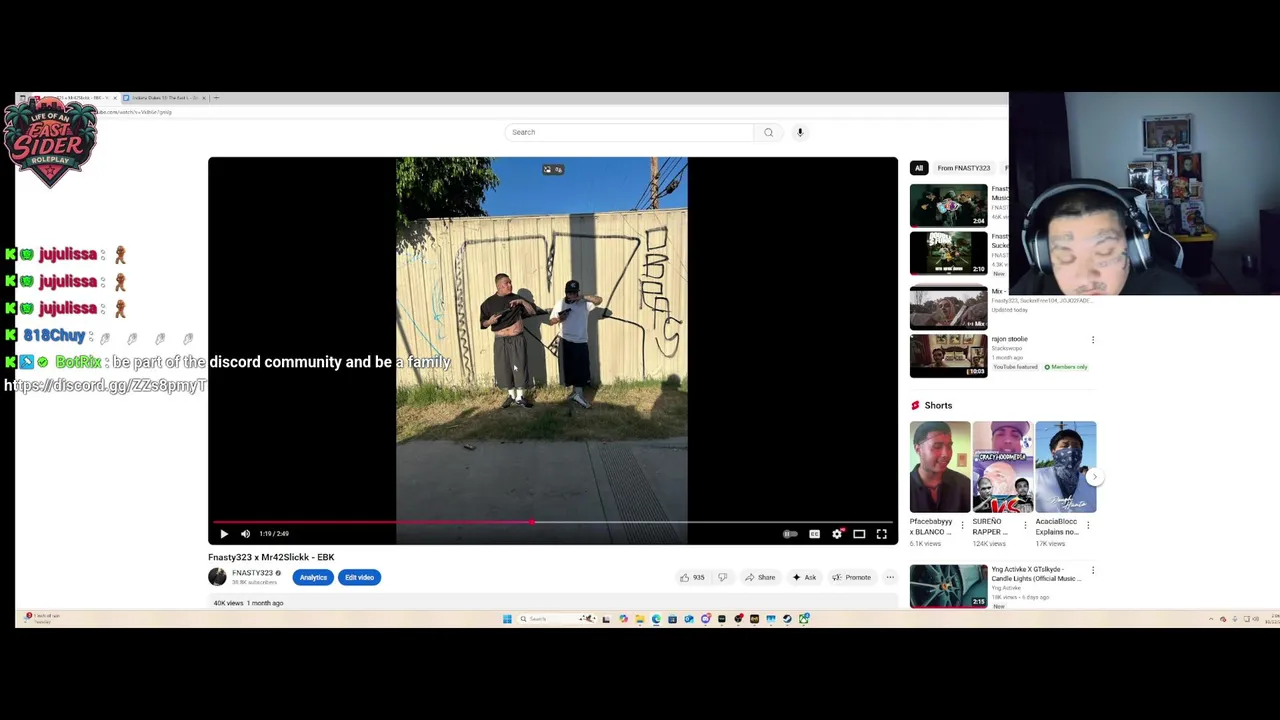Open File Explorer folder icon in taskbar
Viewport: 1280px width, 720px height.
click(639, 619)
